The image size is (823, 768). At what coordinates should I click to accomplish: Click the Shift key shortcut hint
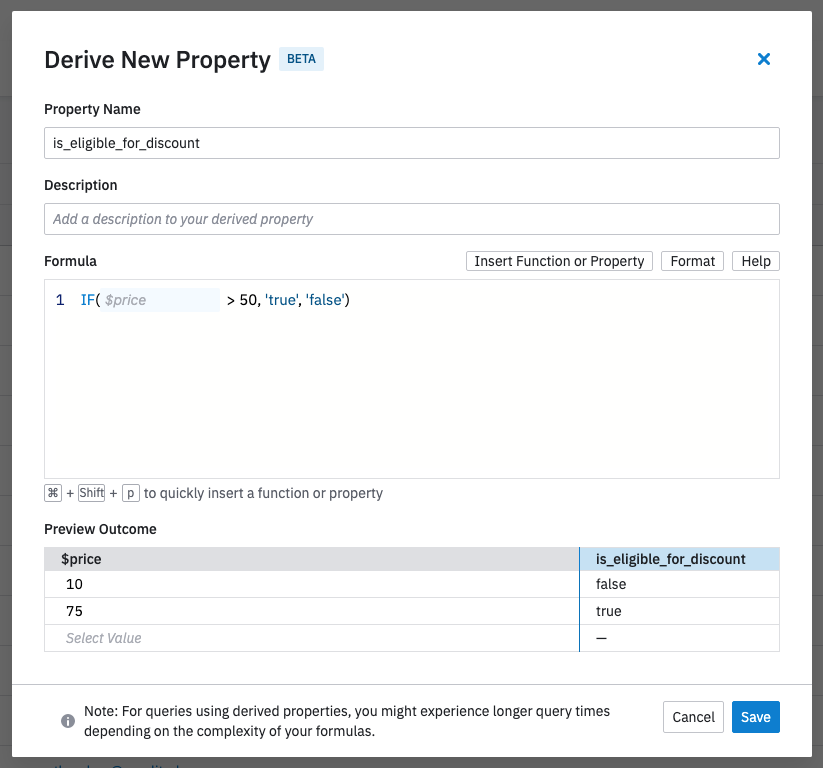pyautogui.click(x=91, y=493)
